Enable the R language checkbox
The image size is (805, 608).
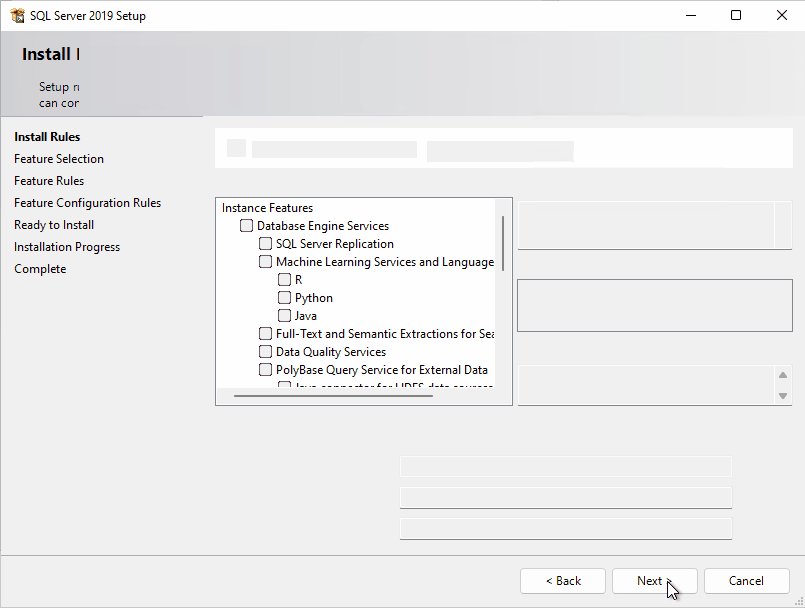tap(284, 279)
